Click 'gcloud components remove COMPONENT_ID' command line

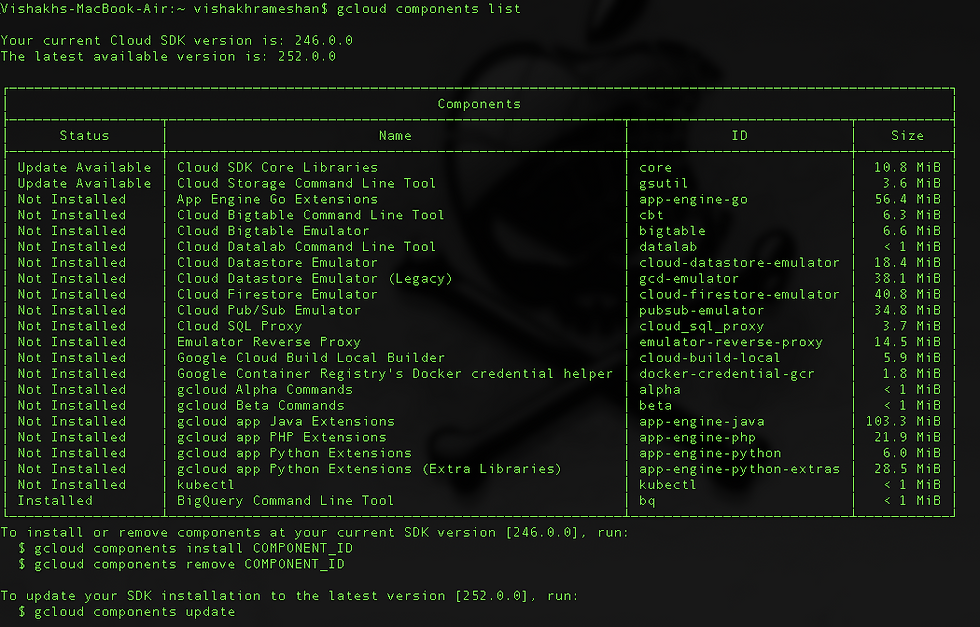coord(181,564)
